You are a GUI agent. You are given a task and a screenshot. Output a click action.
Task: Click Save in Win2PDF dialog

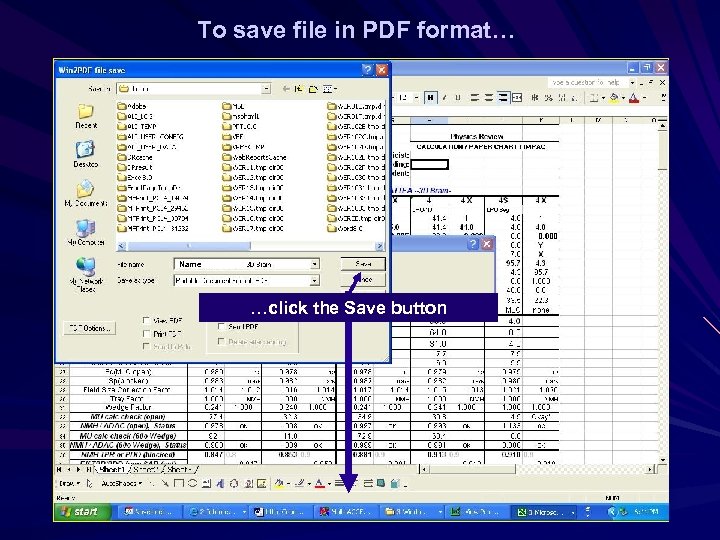[363, 264]
